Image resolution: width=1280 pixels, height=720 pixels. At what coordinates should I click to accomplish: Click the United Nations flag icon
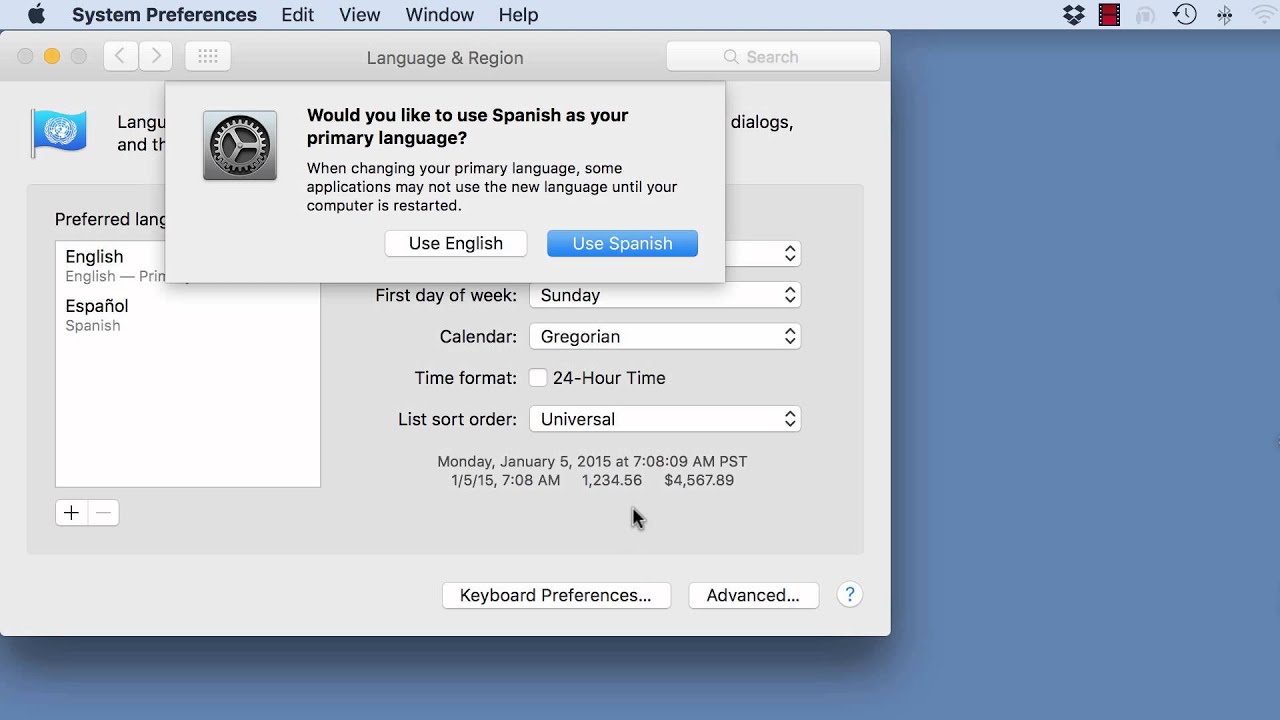coord(60,133)
